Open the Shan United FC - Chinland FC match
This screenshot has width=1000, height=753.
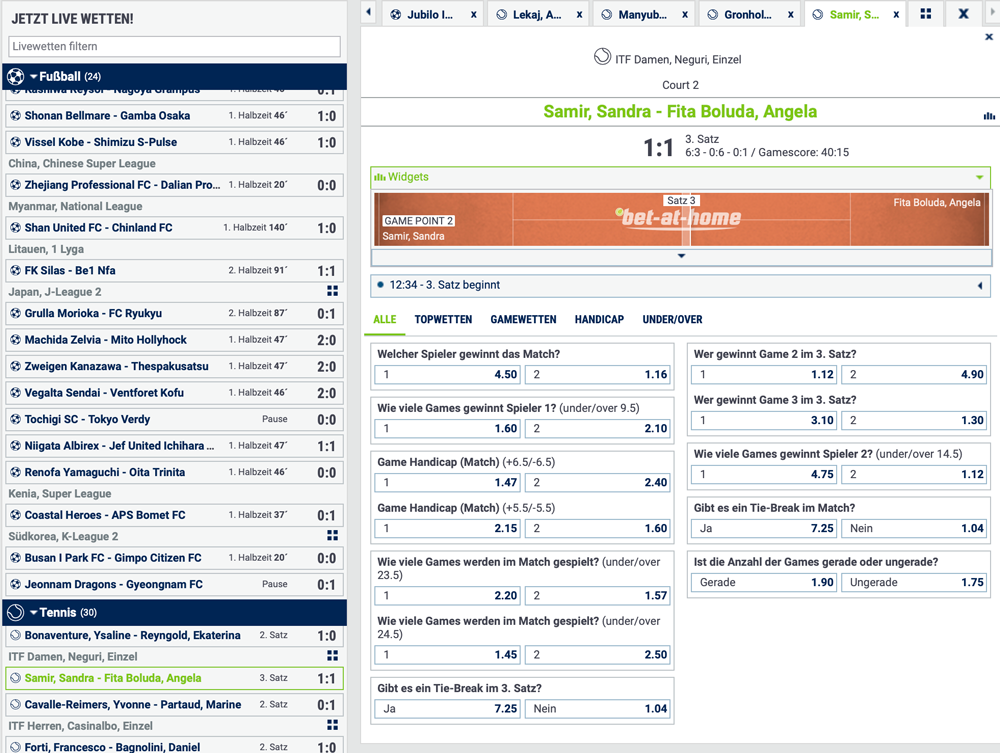click(174, 228)
